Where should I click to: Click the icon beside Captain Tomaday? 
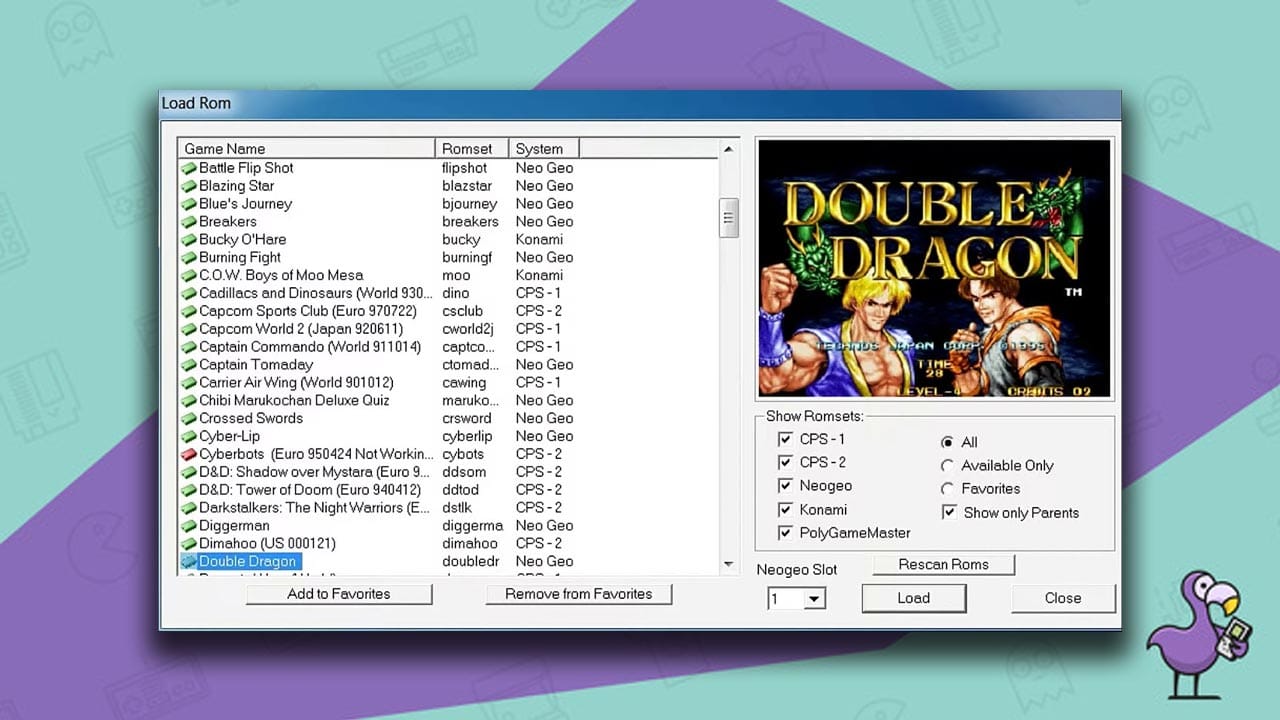click(188, 365)
